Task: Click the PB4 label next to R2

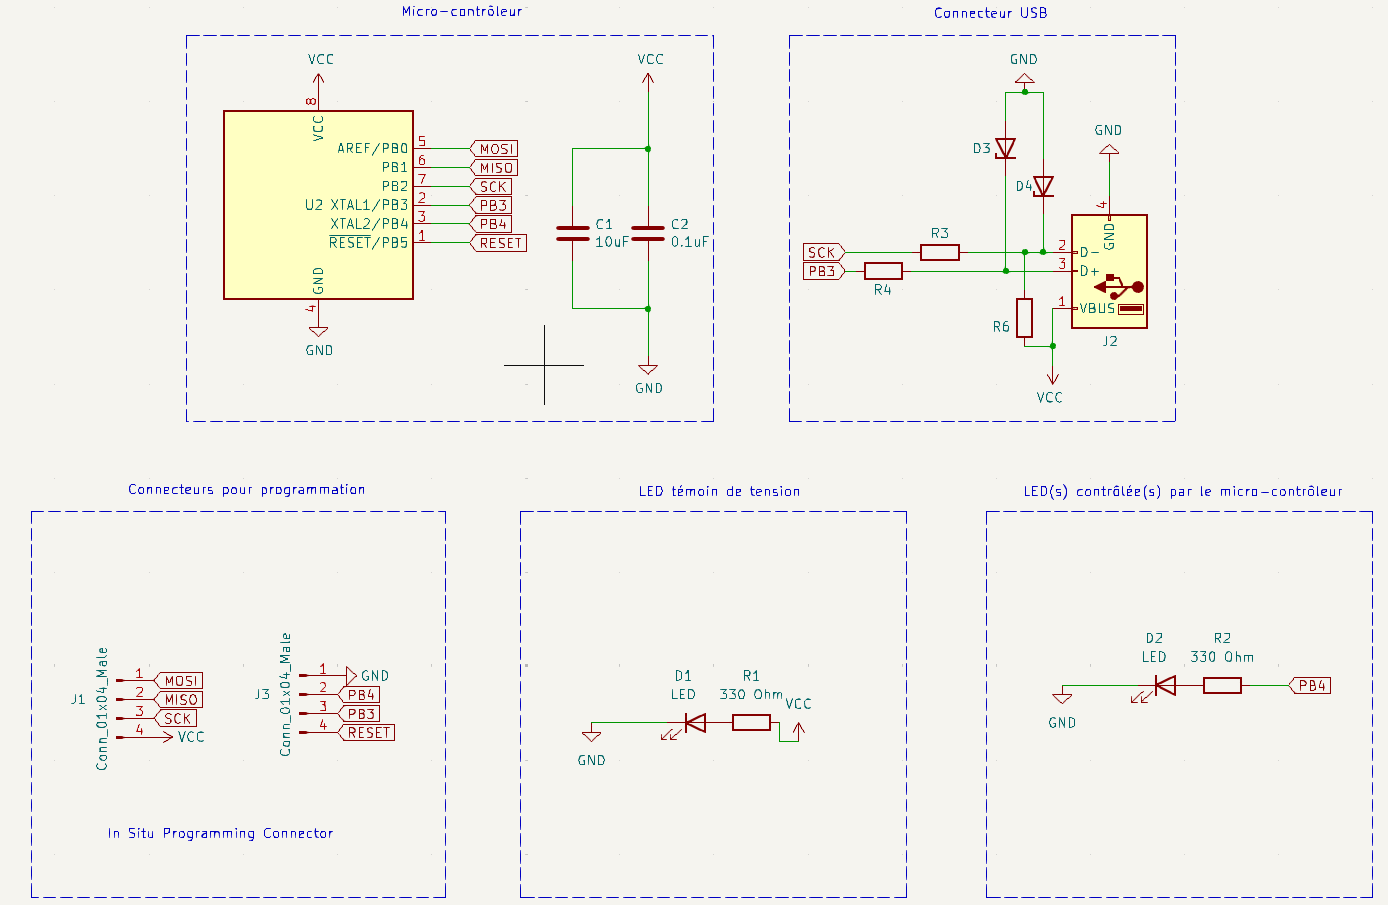Action: [x=1311, y=686]
